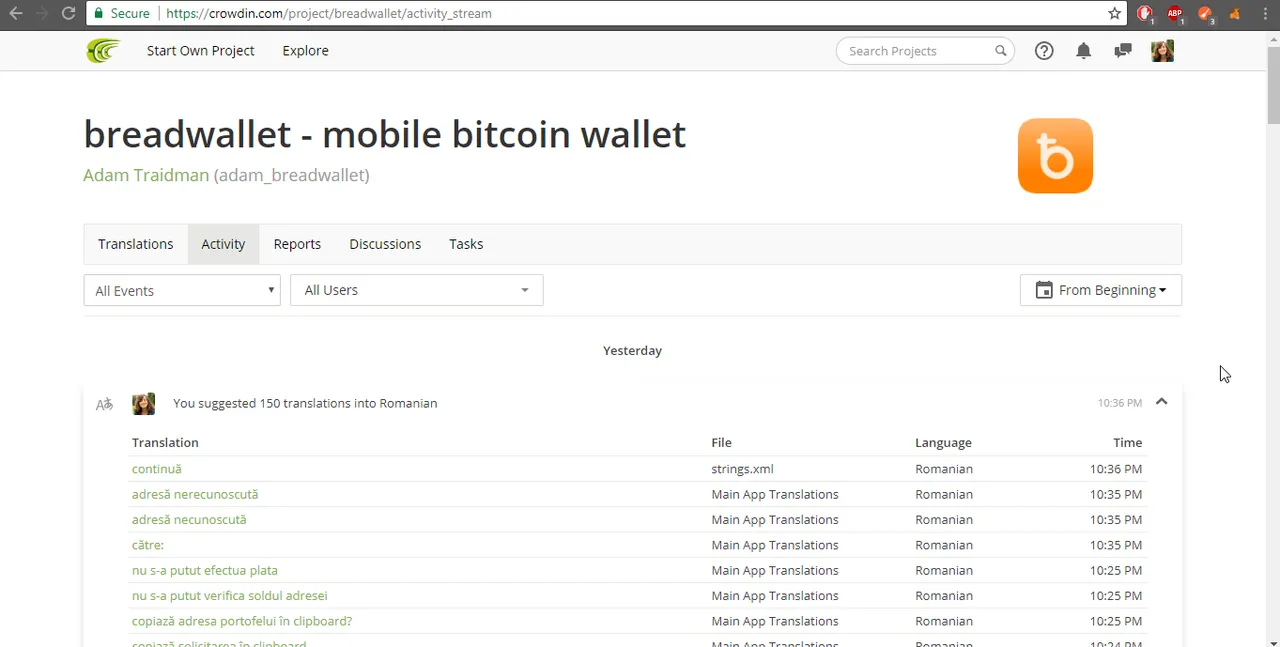Image resolution: width=1280 pixels, height=647 pixels.
Task: Collapse the 150 translations activity entry
Action: tap(1161, 402)
